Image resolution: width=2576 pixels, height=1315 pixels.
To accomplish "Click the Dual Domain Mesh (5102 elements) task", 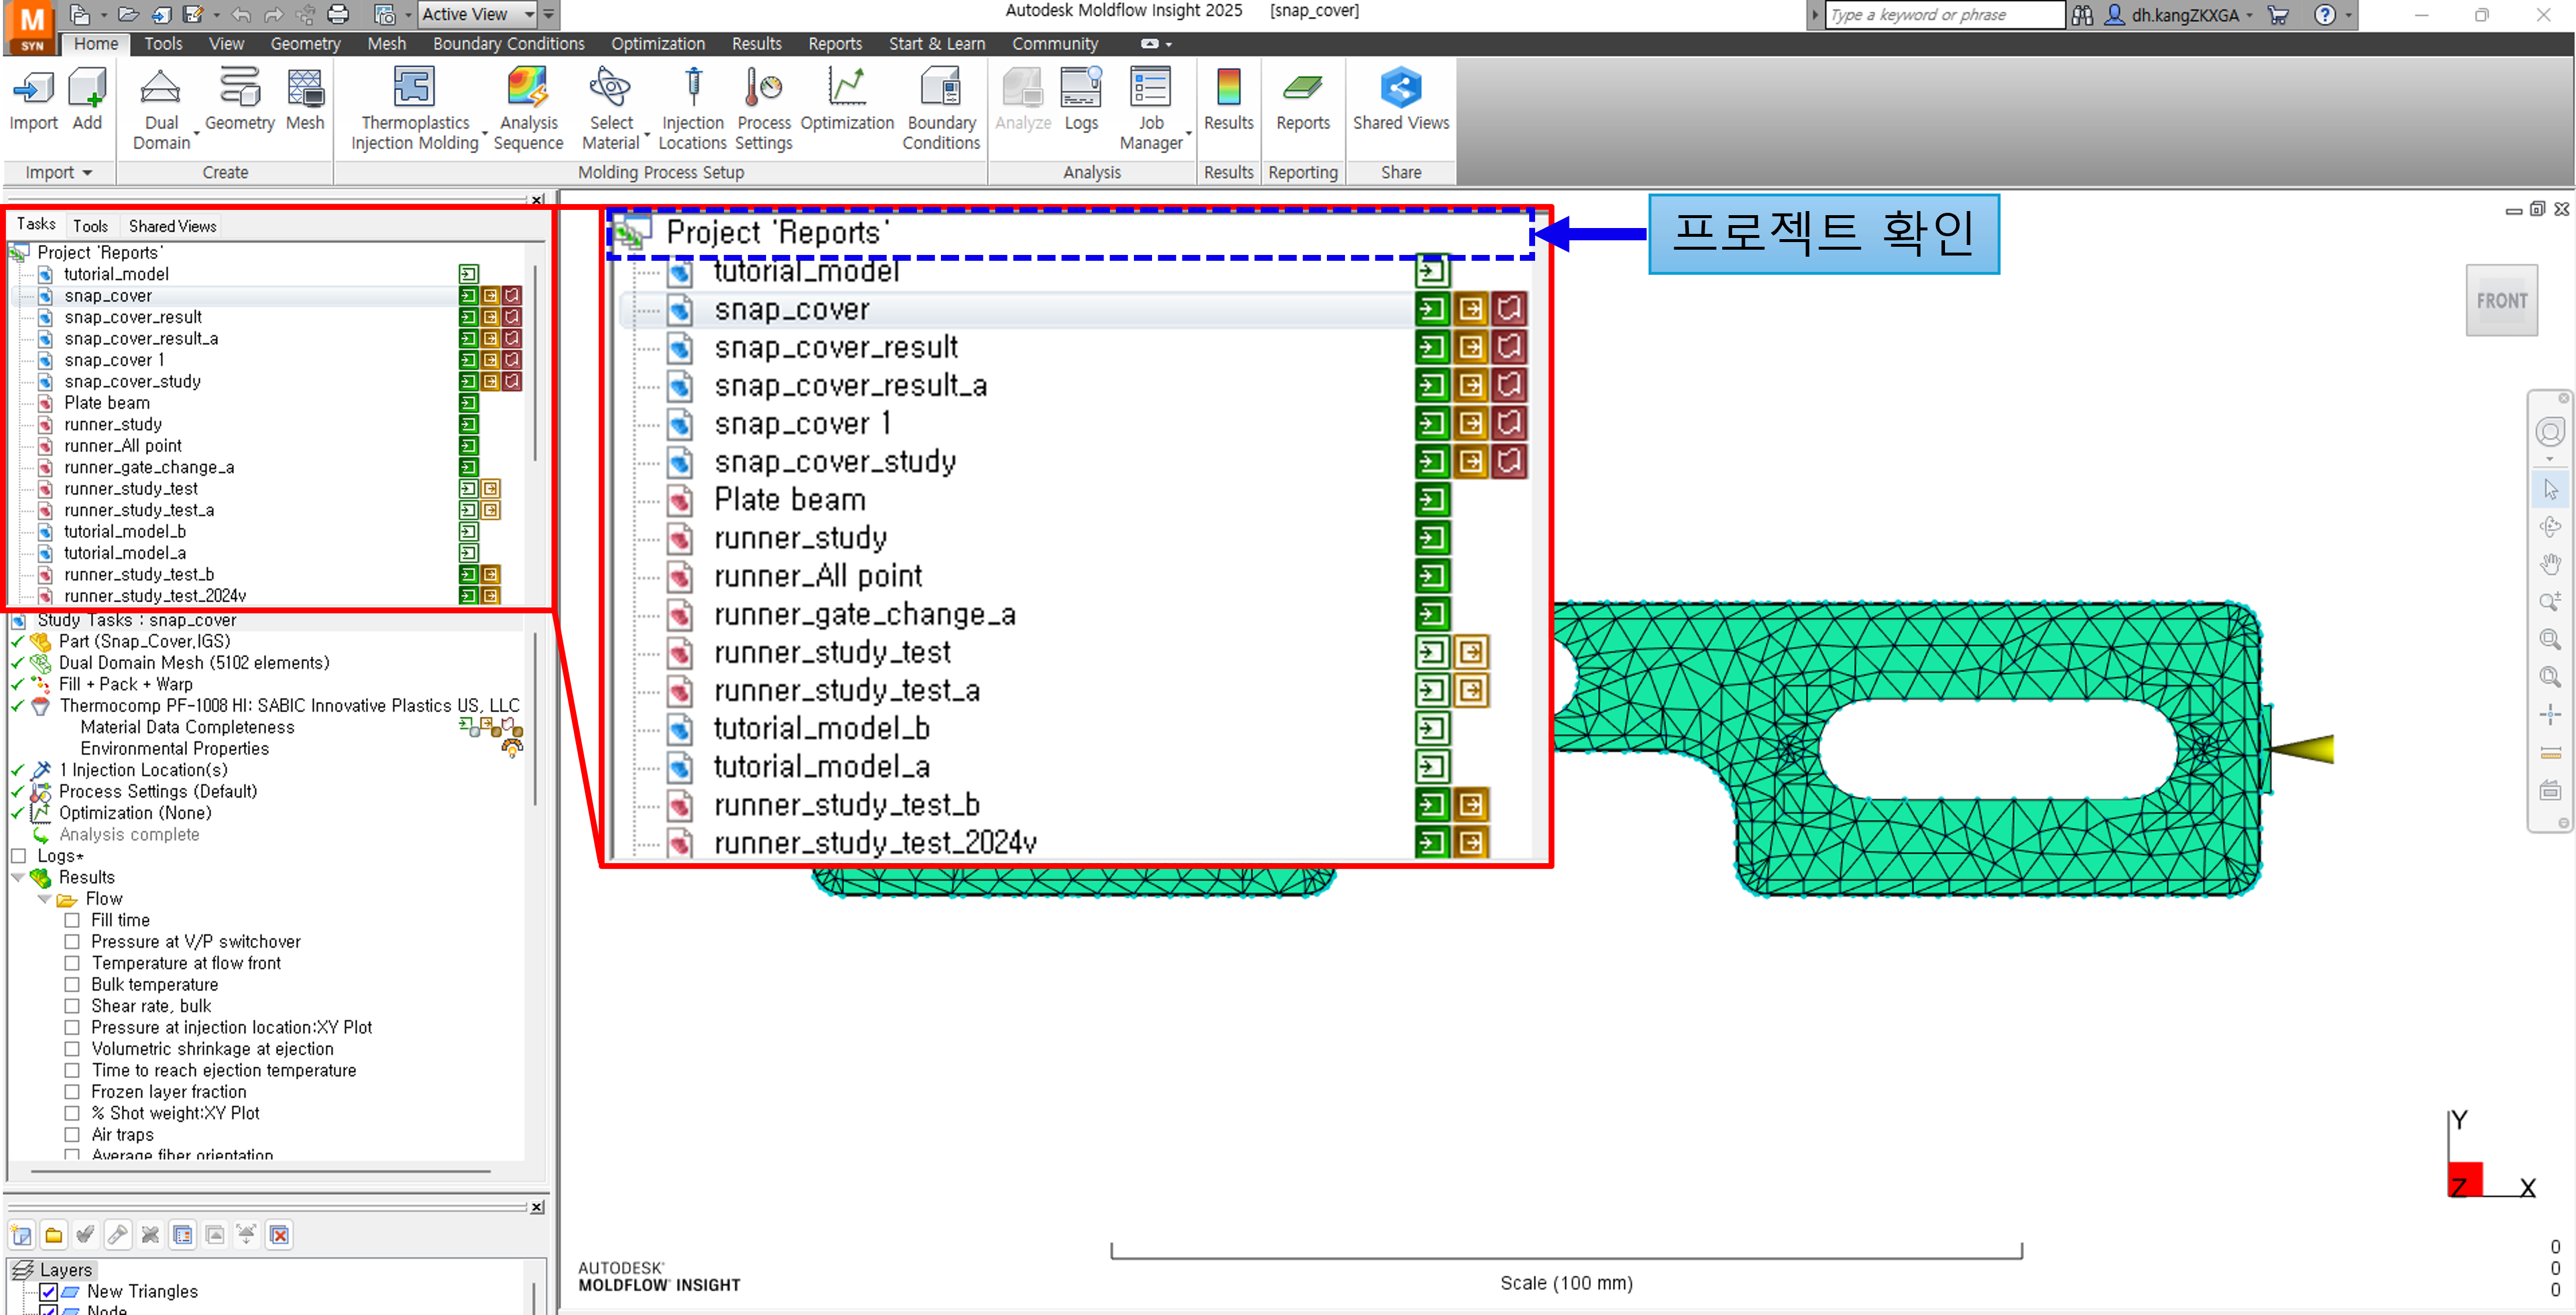I will pyautogui.click(x=194, y=663).
